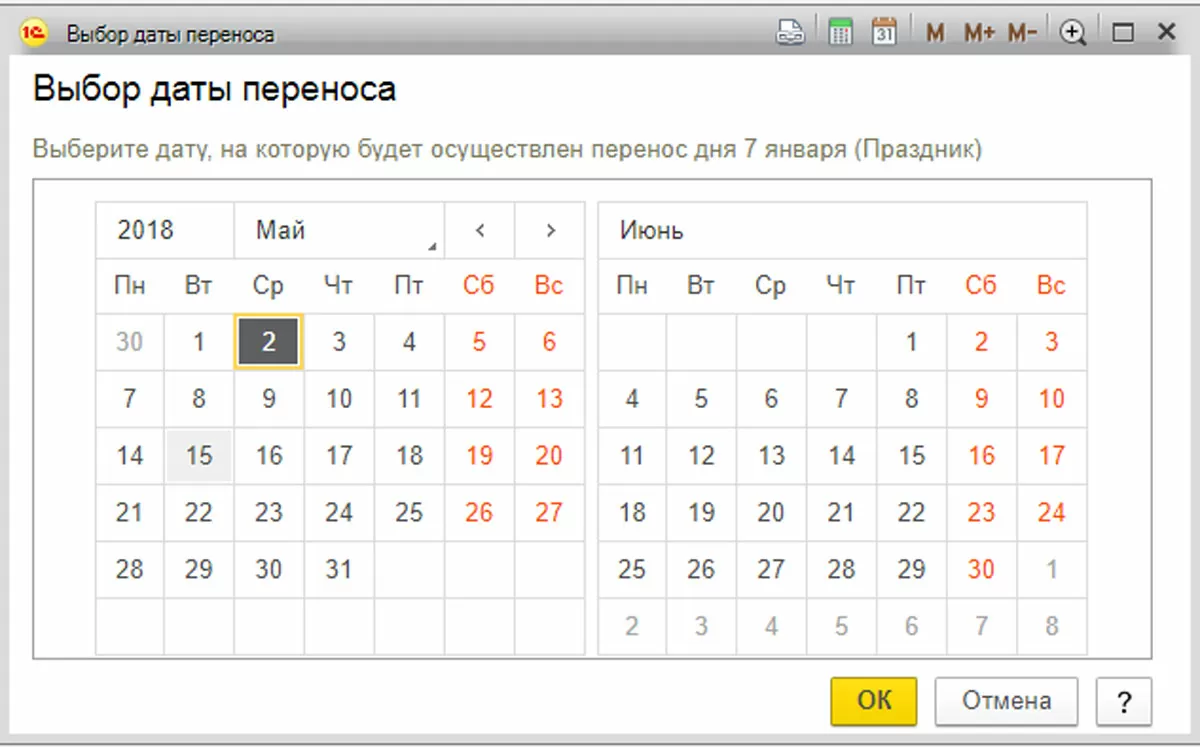Click the M- memory subtract button
The image size is (1200, 747).
[1023, 34]
